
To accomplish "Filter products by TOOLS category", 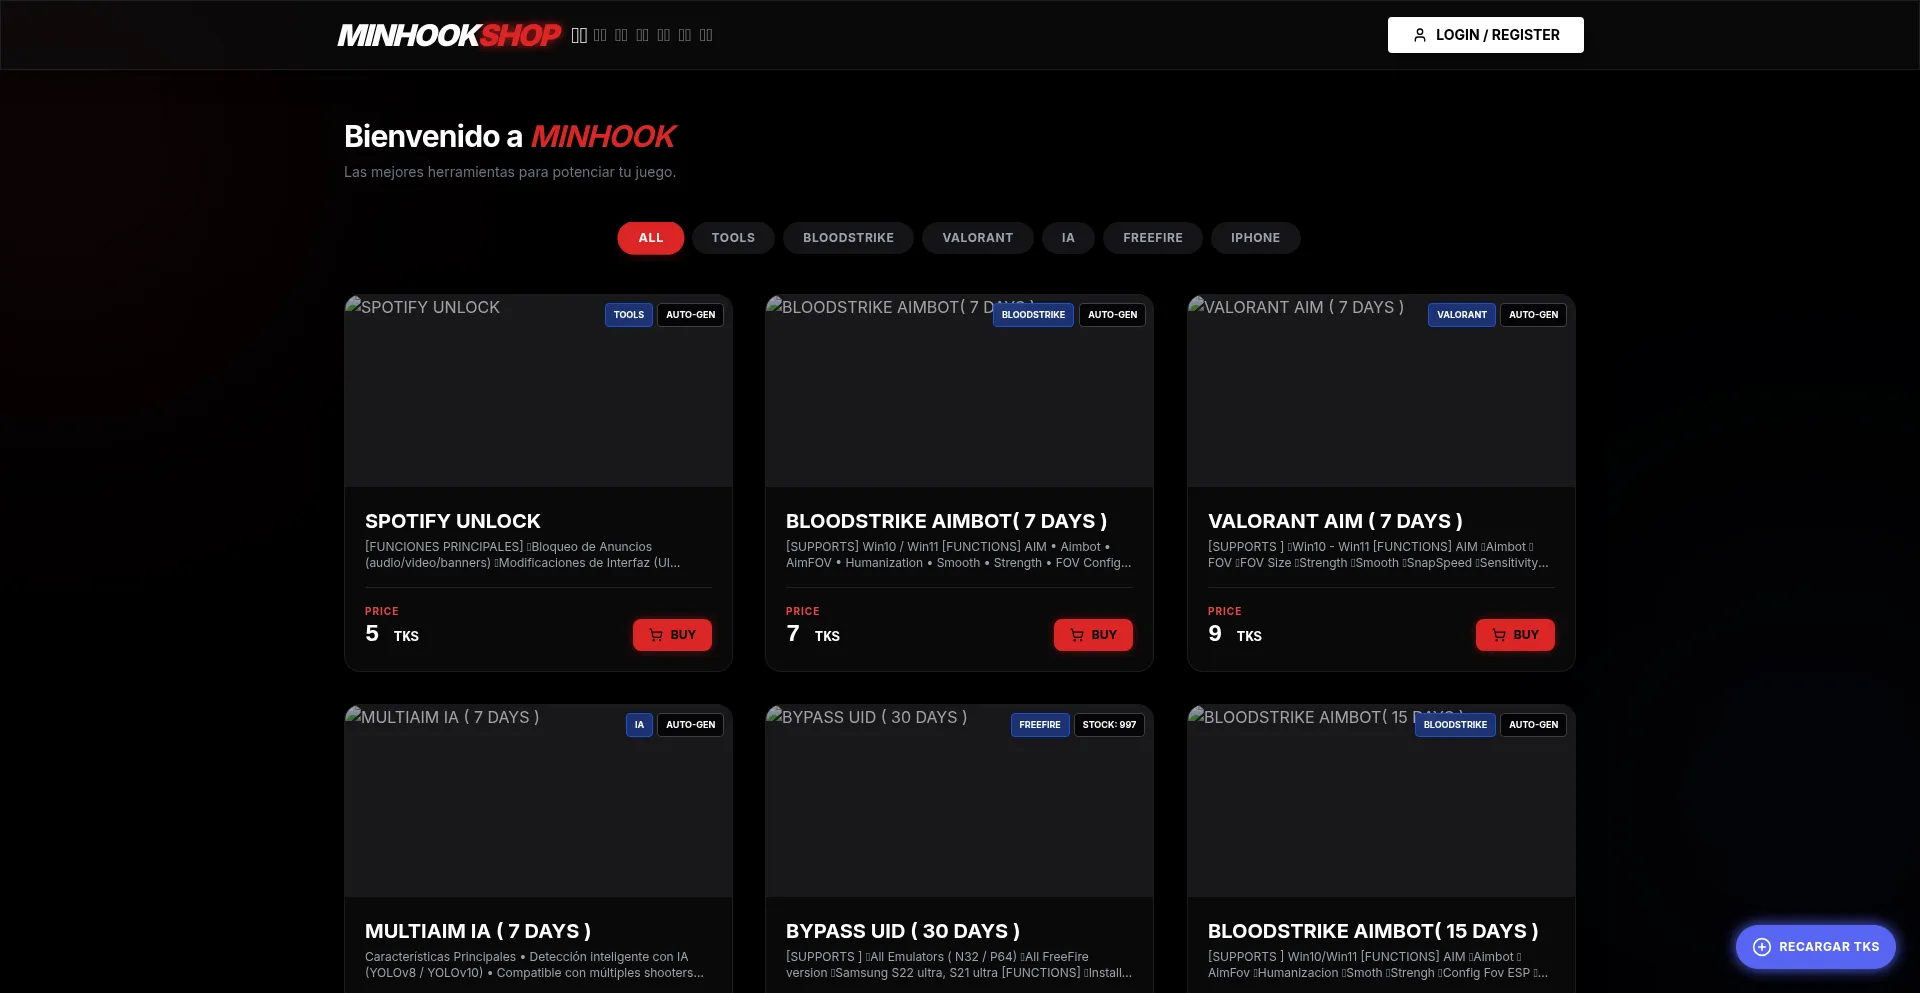I will [x=733, y=238].
